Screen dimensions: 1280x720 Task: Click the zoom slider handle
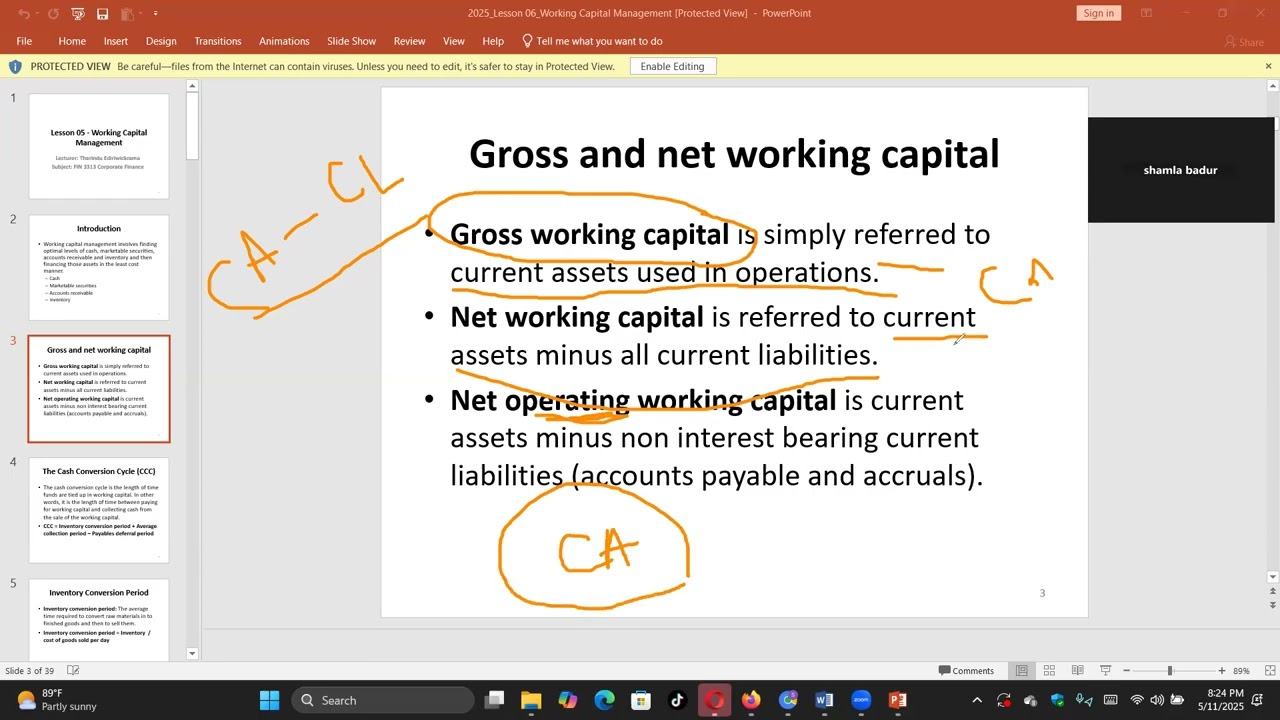[x=1169, y=671]
